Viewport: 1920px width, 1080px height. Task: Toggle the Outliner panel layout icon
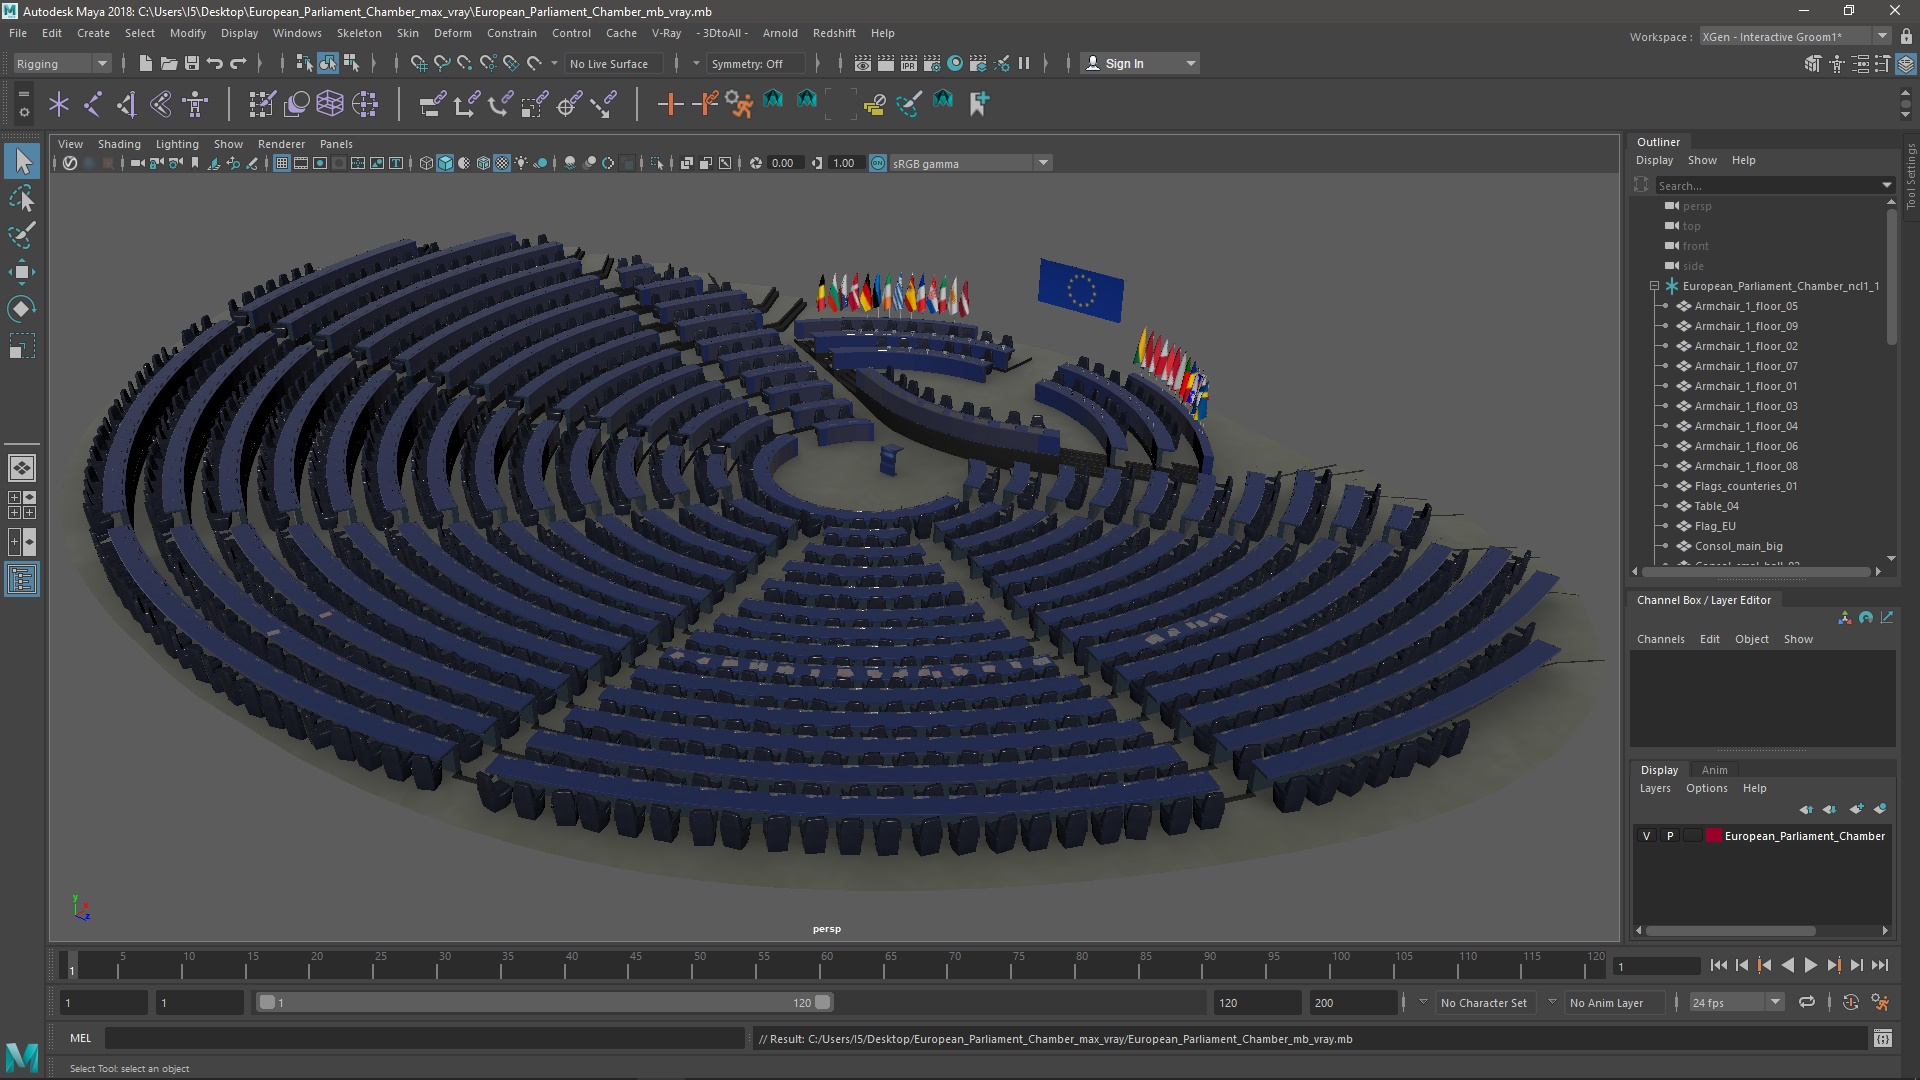21,580
